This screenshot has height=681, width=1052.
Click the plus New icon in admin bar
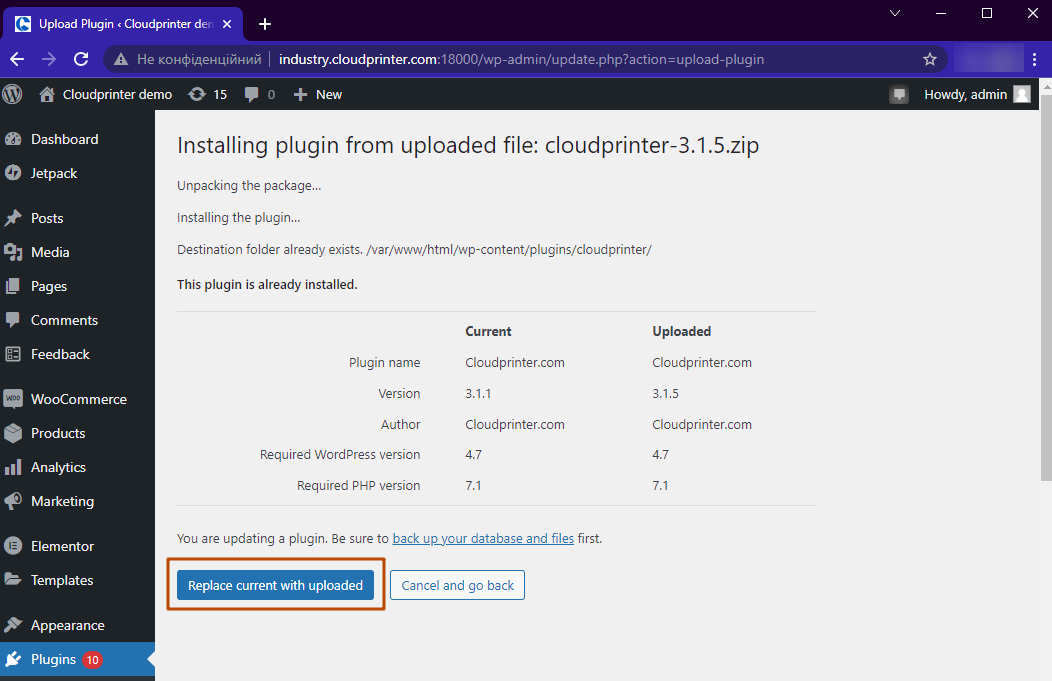pos(301,95)
